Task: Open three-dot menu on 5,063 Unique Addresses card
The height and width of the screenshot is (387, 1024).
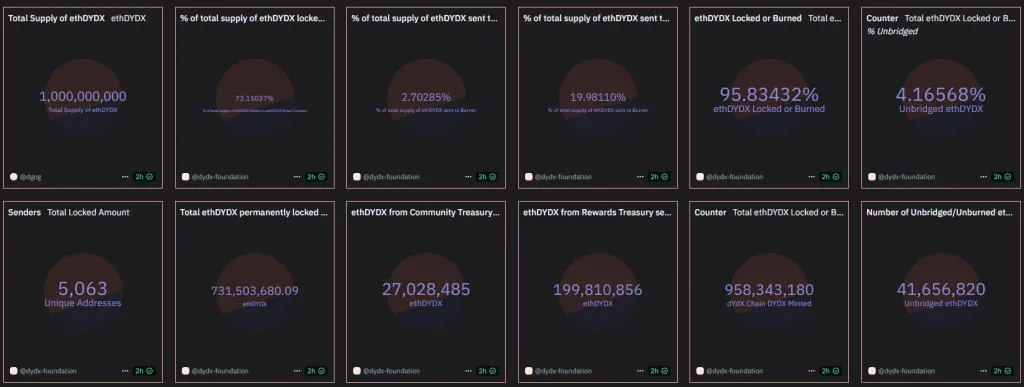Action: click(125, 371)
